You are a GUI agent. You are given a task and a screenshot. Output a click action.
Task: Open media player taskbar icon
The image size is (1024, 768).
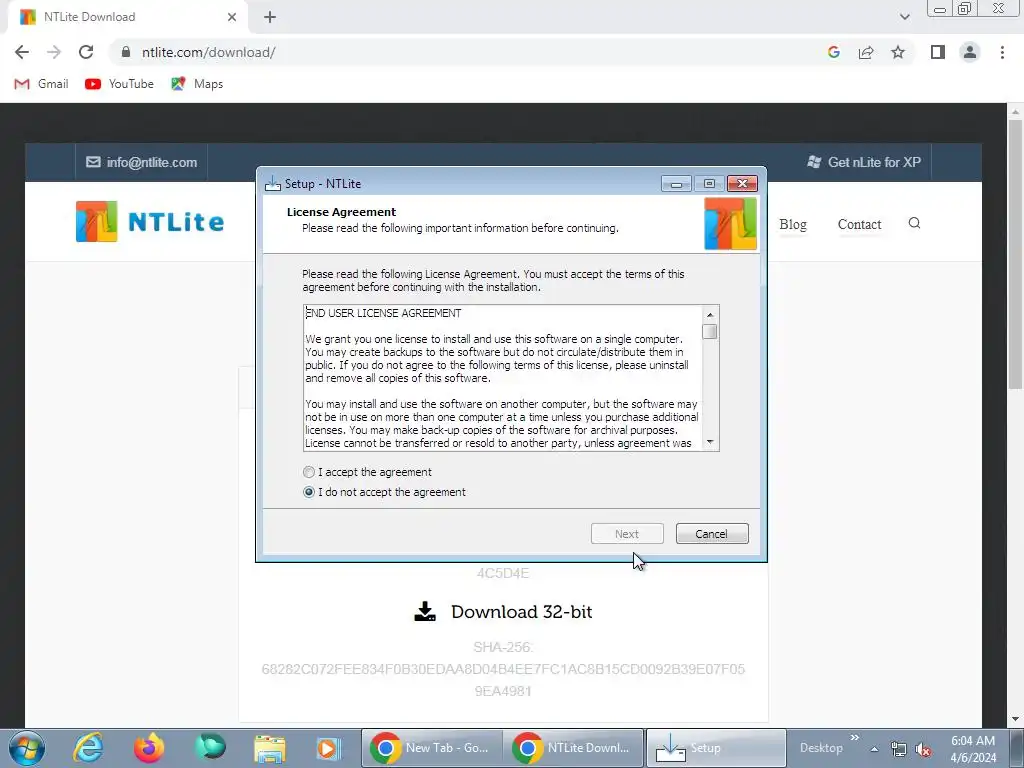(x=328, y=748)
